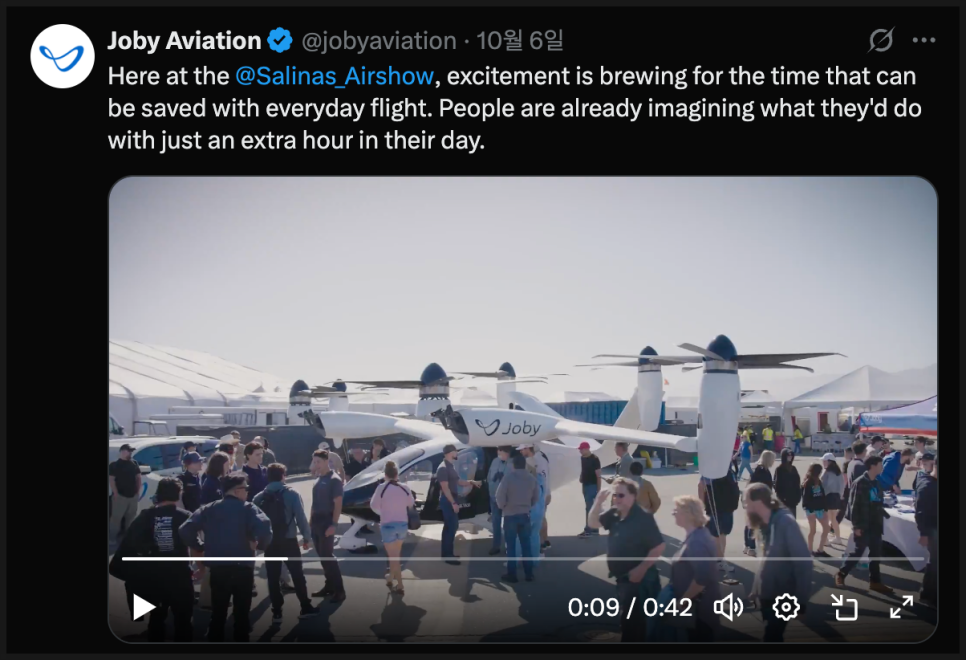Click the 0:09 / 0:42 time display
966x660 pixels.
point(630,607)
